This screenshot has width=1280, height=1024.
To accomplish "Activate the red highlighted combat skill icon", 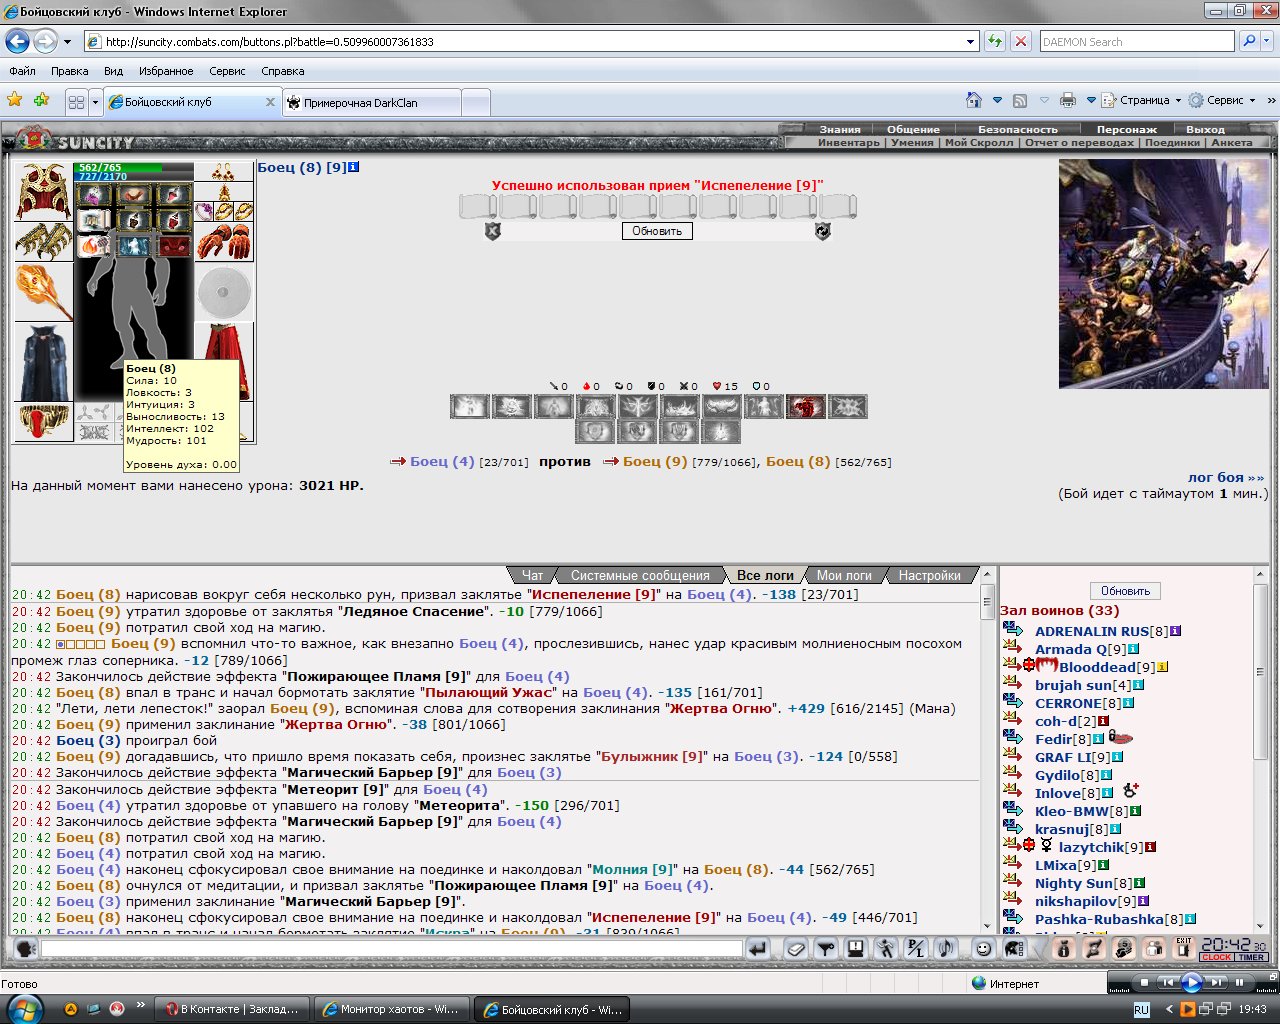I will (x=806, y=406).
